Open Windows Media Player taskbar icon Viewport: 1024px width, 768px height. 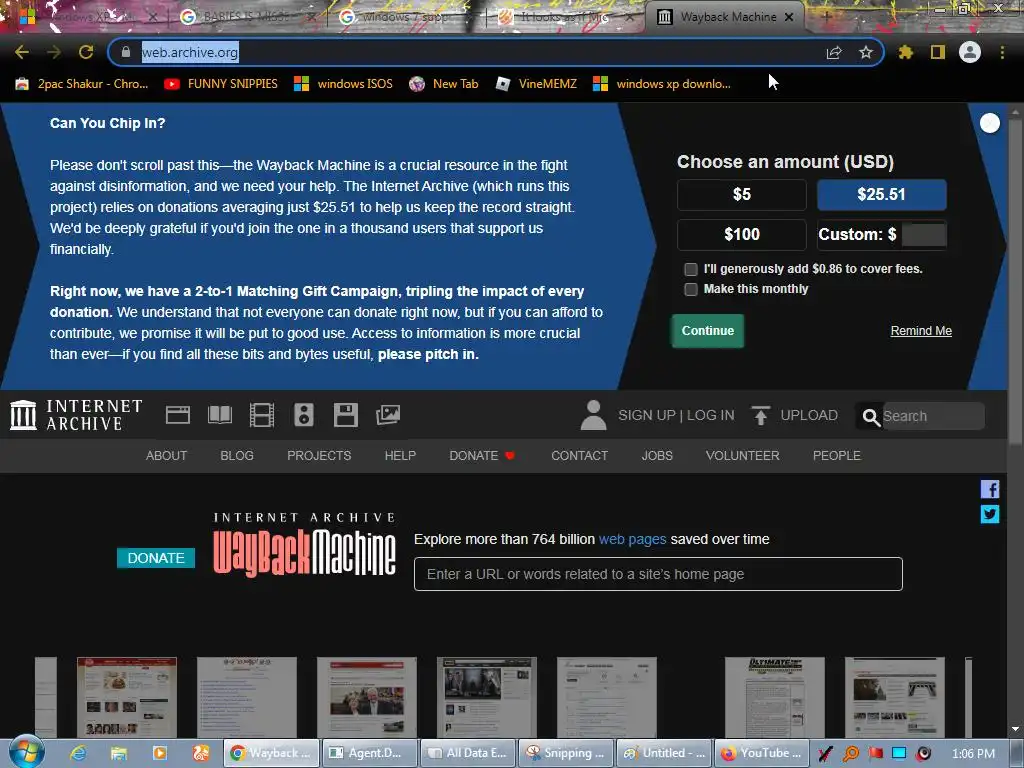tap(159, 753)
